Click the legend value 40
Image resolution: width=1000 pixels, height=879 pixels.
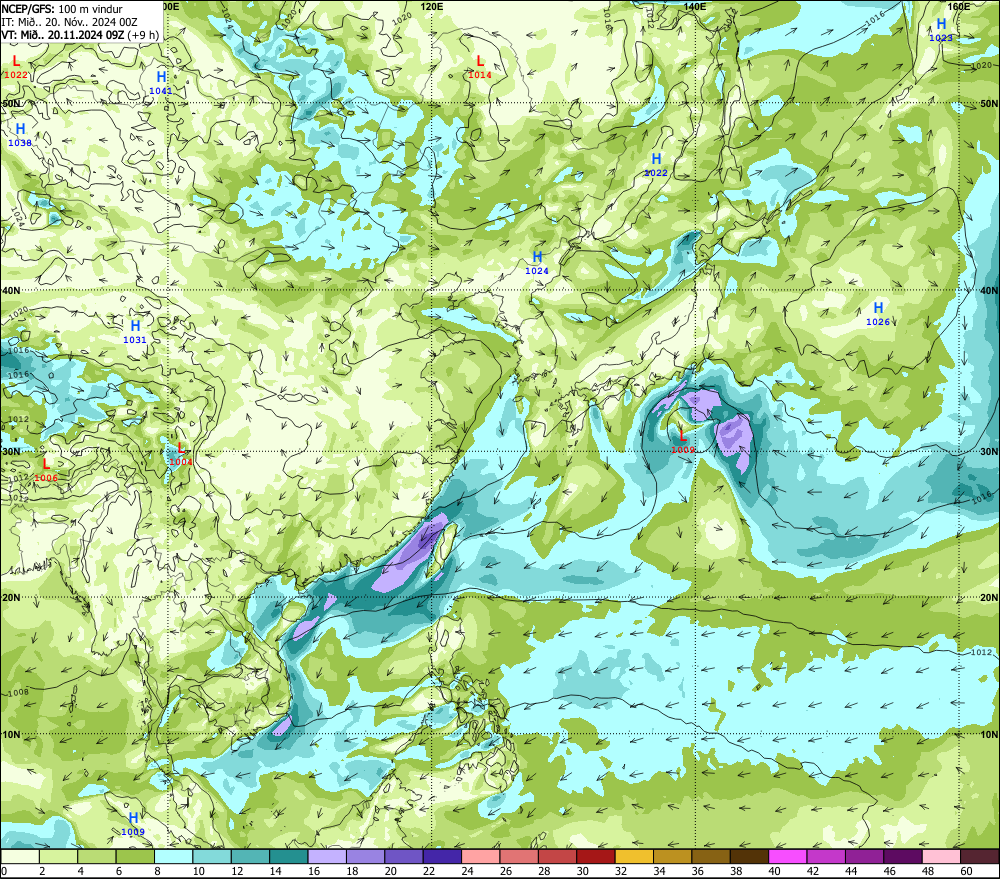(775, 871)
